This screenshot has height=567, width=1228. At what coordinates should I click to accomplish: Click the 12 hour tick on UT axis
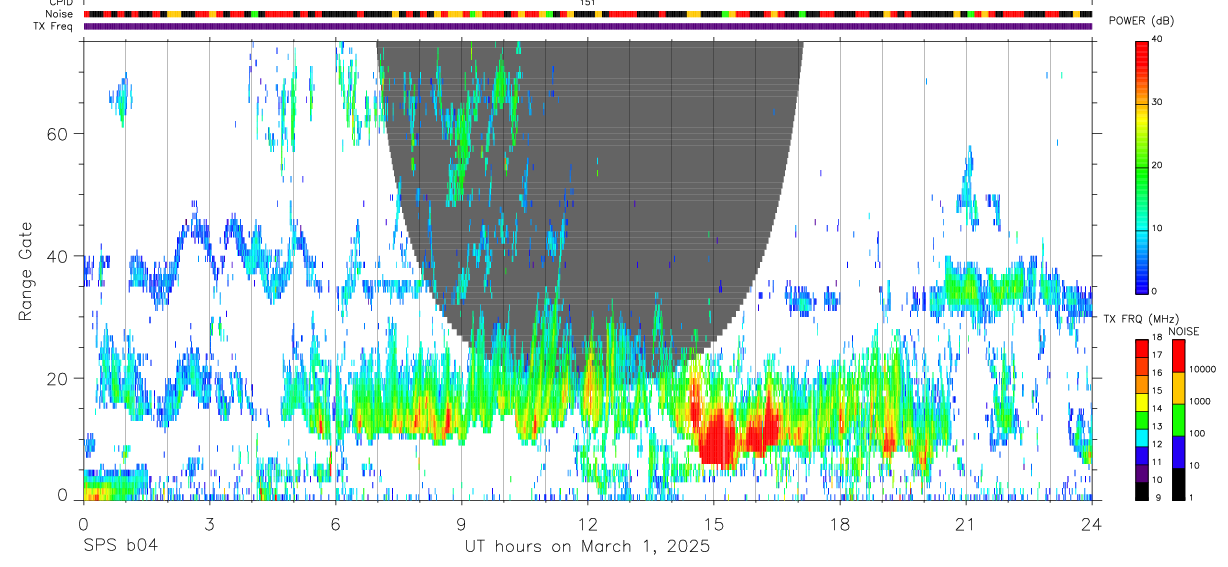point(588,523)
